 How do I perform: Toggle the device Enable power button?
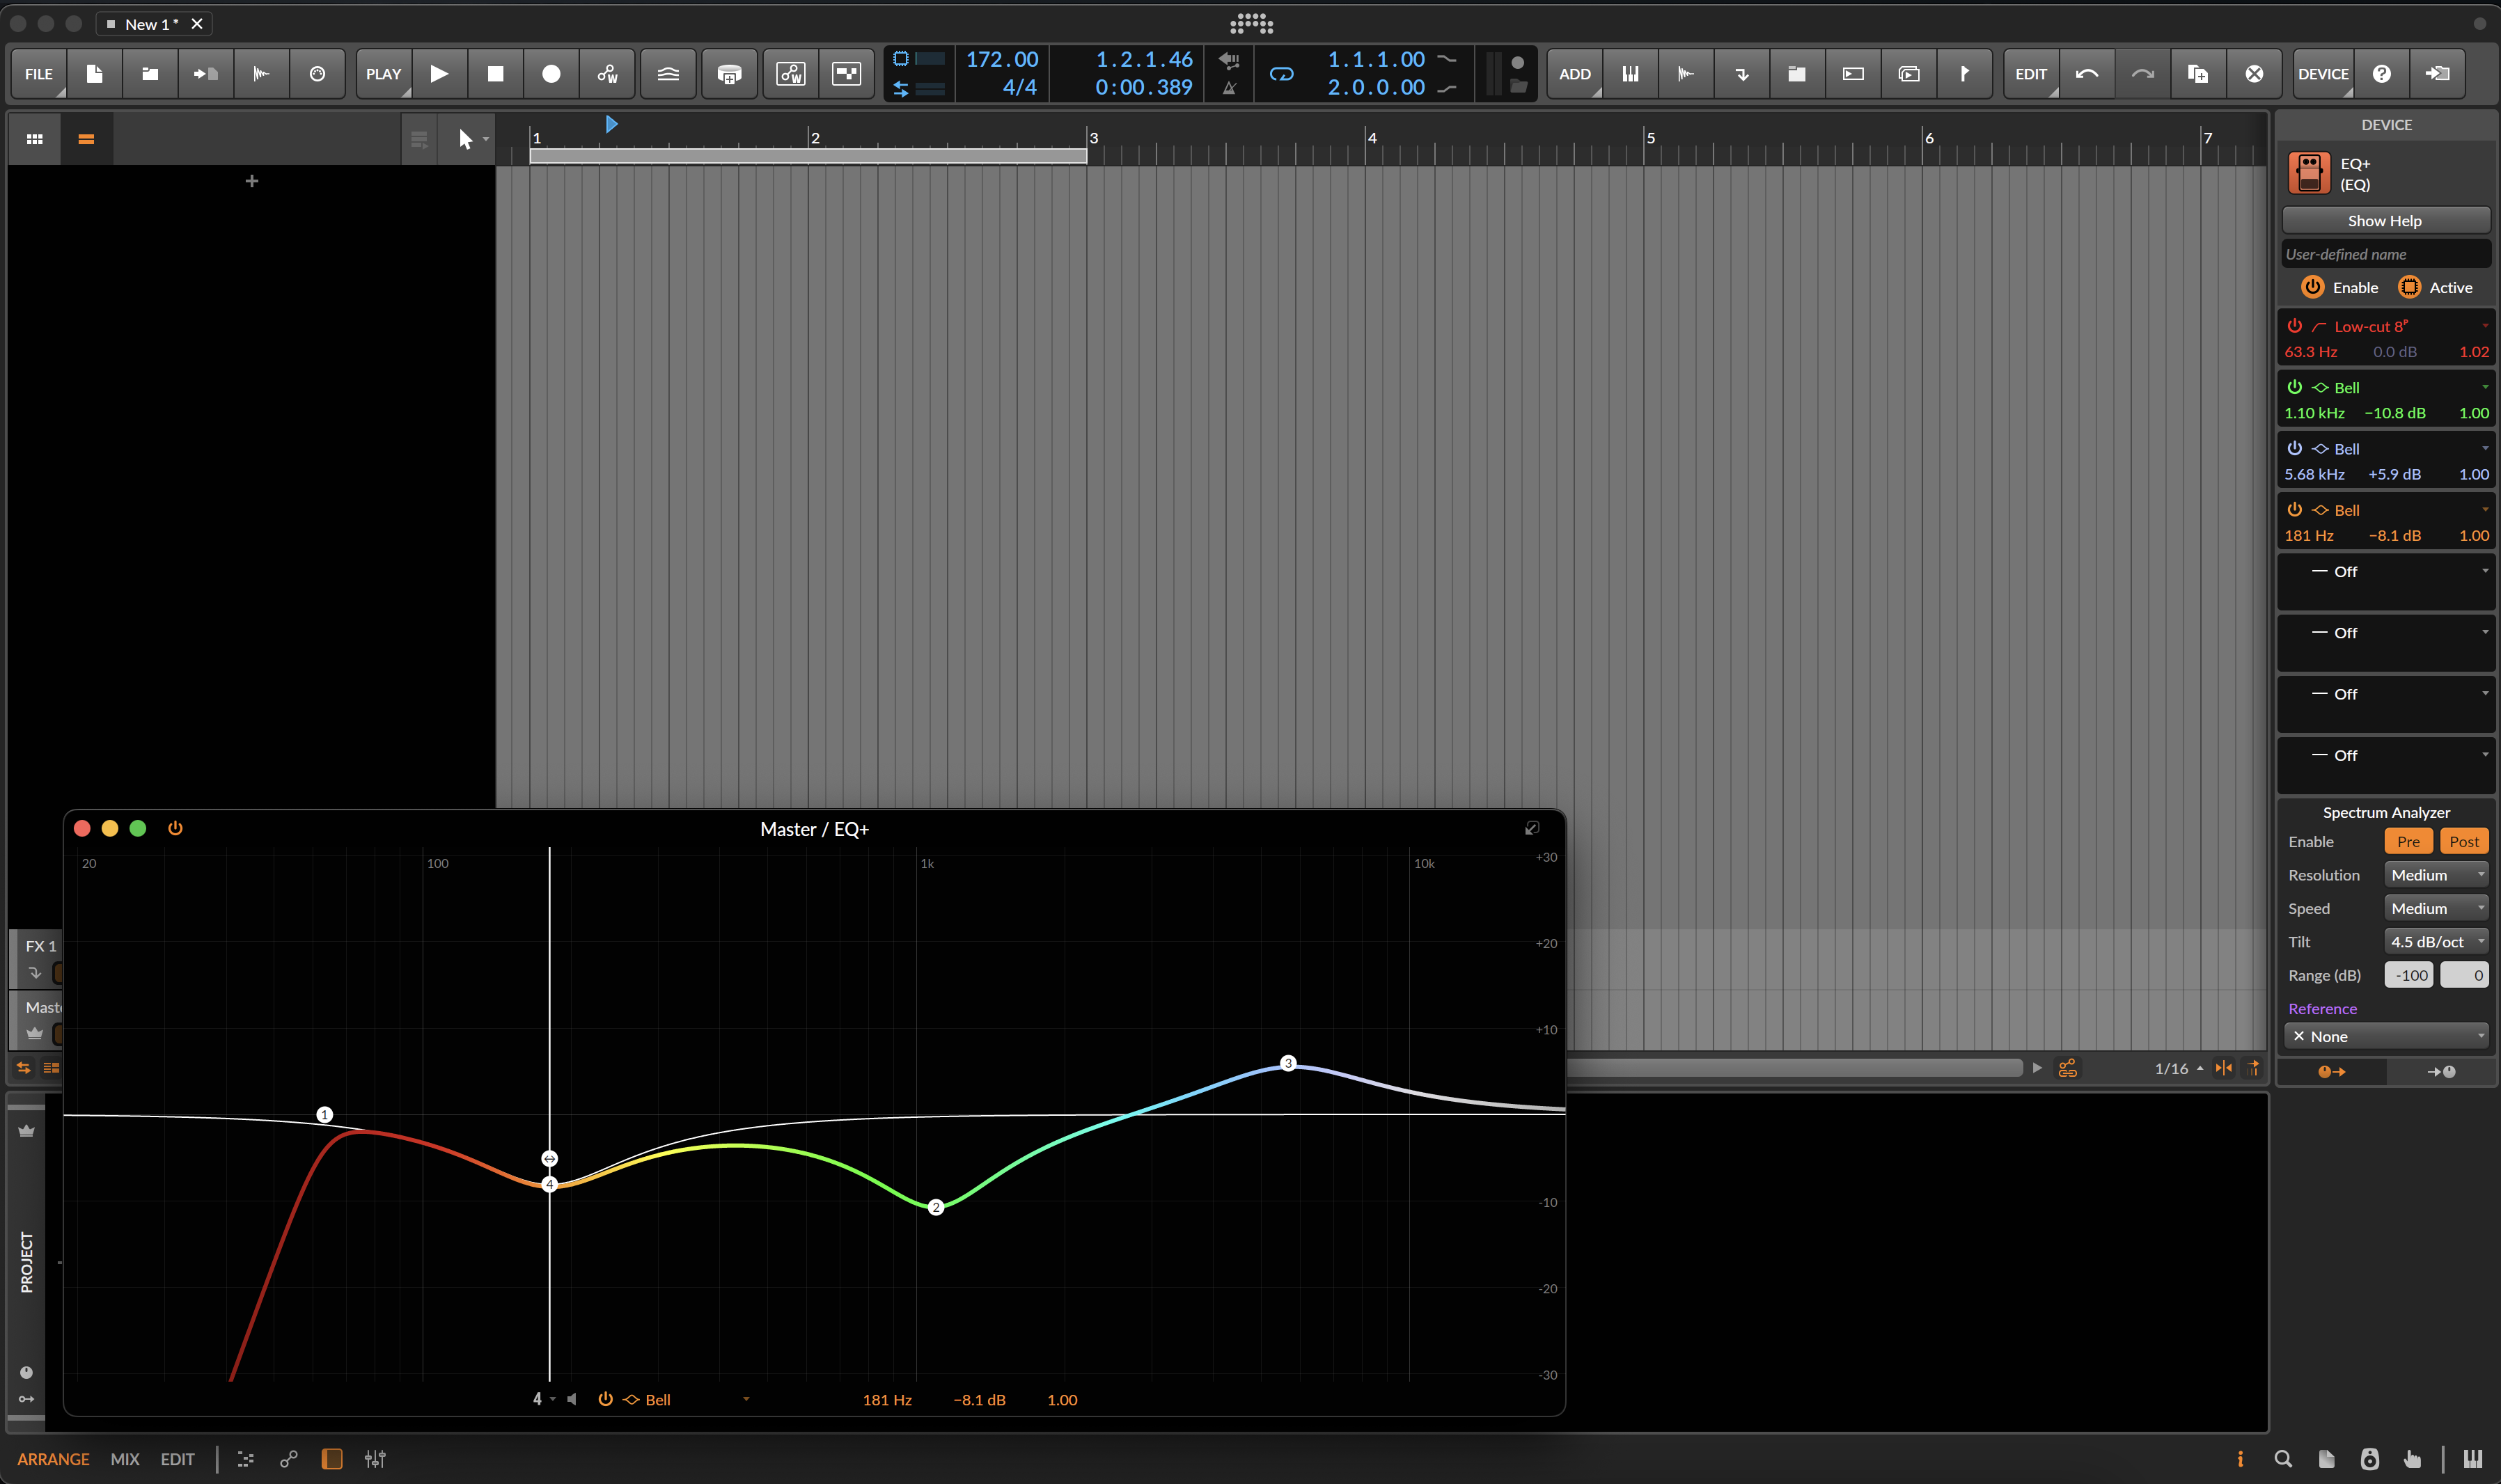2312,287
